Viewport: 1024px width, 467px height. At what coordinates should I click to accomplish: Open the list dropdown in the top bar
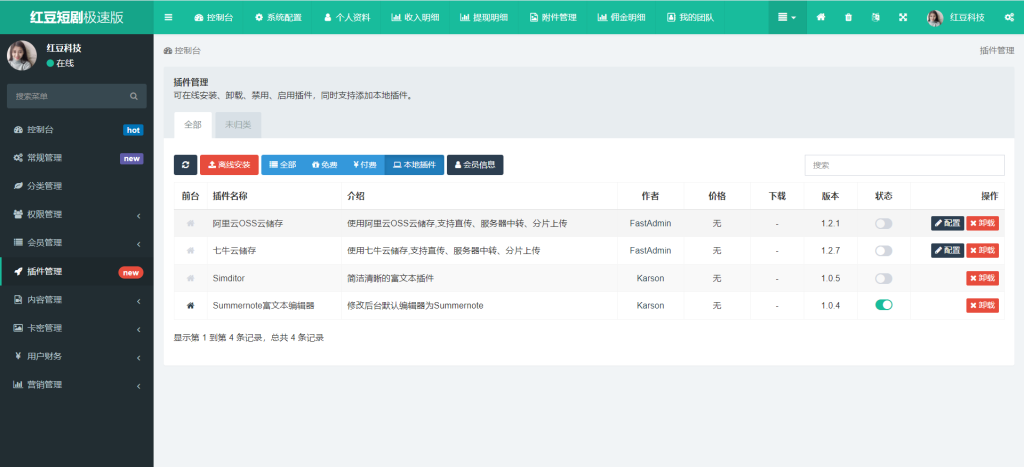click(787, 18)
